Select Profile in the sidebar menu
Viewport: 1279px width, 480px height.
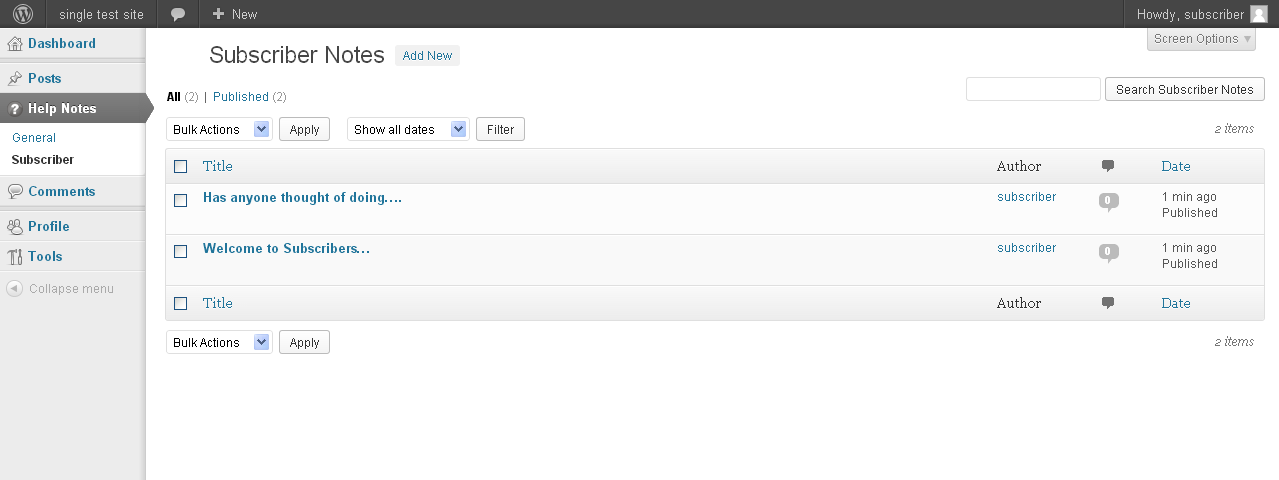(49, 226)
